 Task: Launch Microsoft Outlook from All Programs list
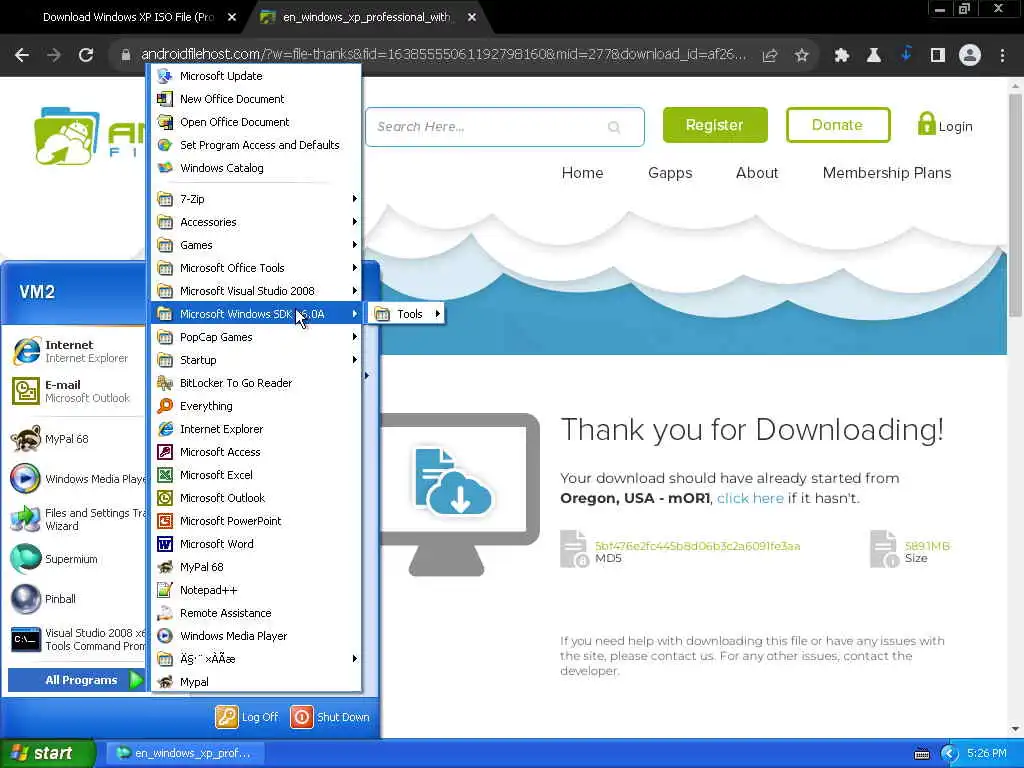click(x=256, y=498)
